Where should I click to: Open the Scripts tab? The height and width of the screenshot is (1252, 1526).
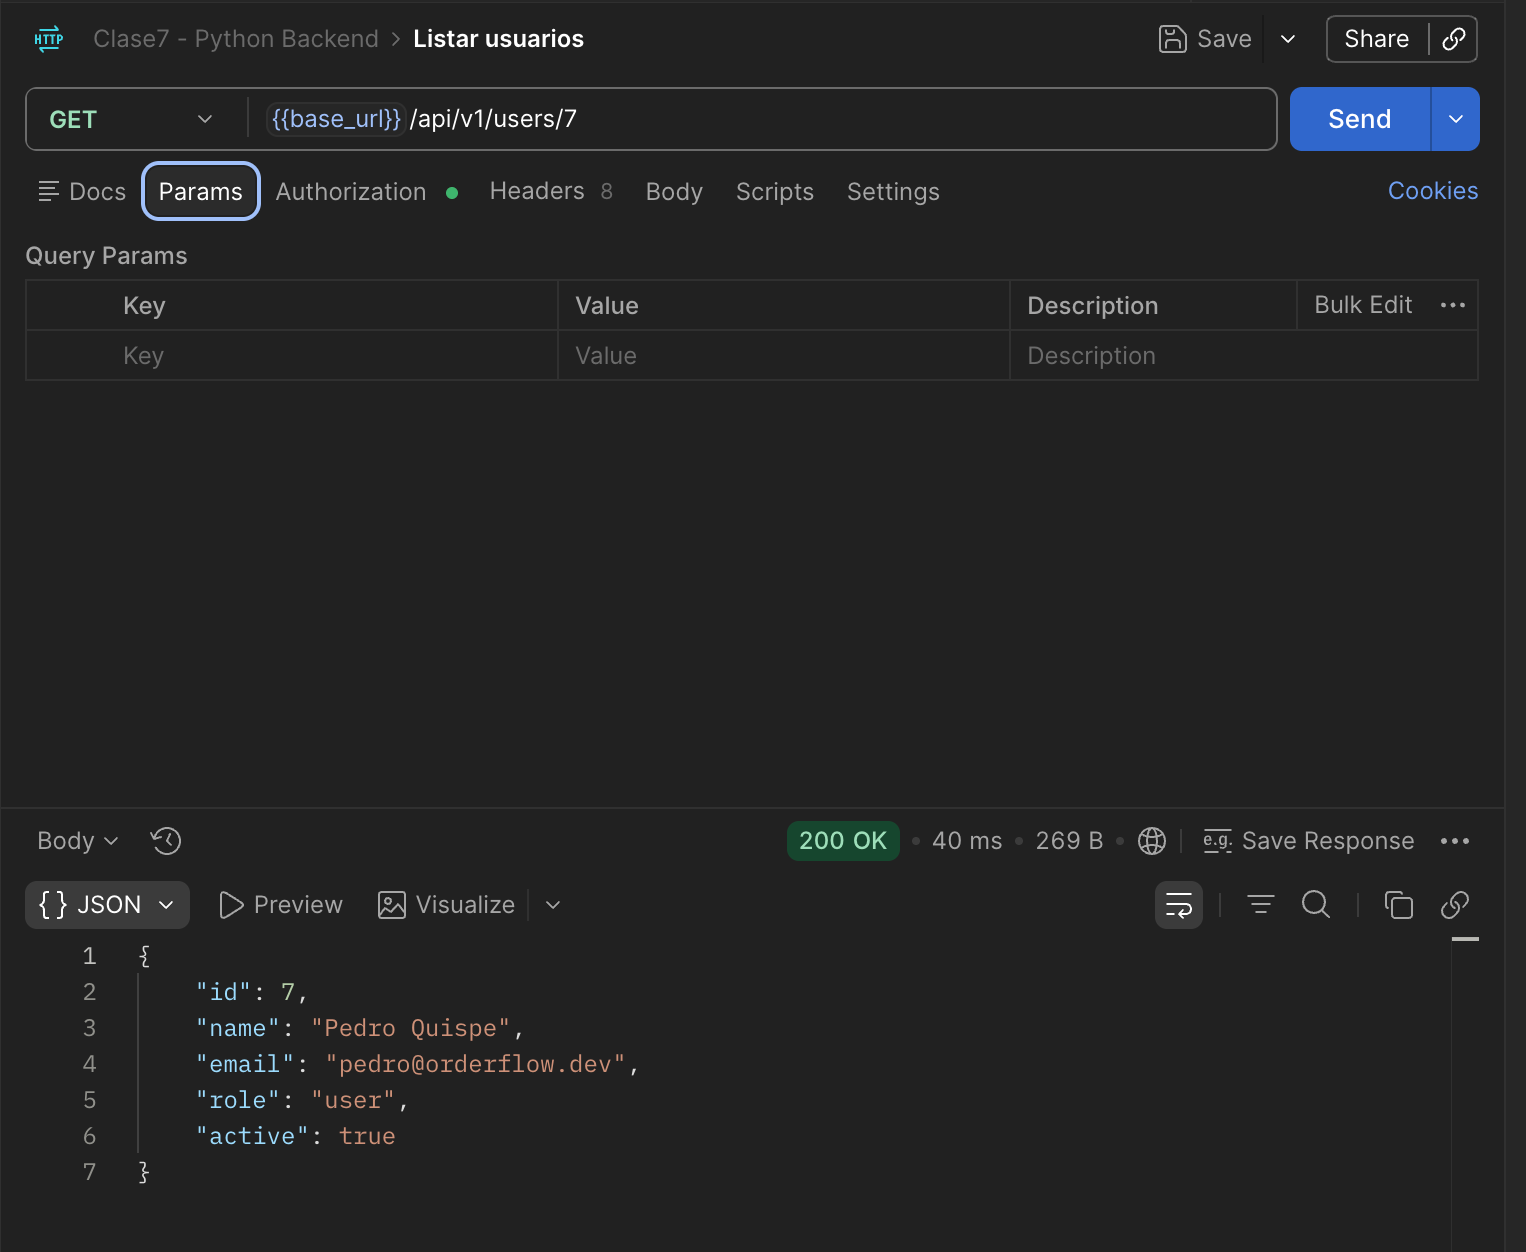(775, 191)
